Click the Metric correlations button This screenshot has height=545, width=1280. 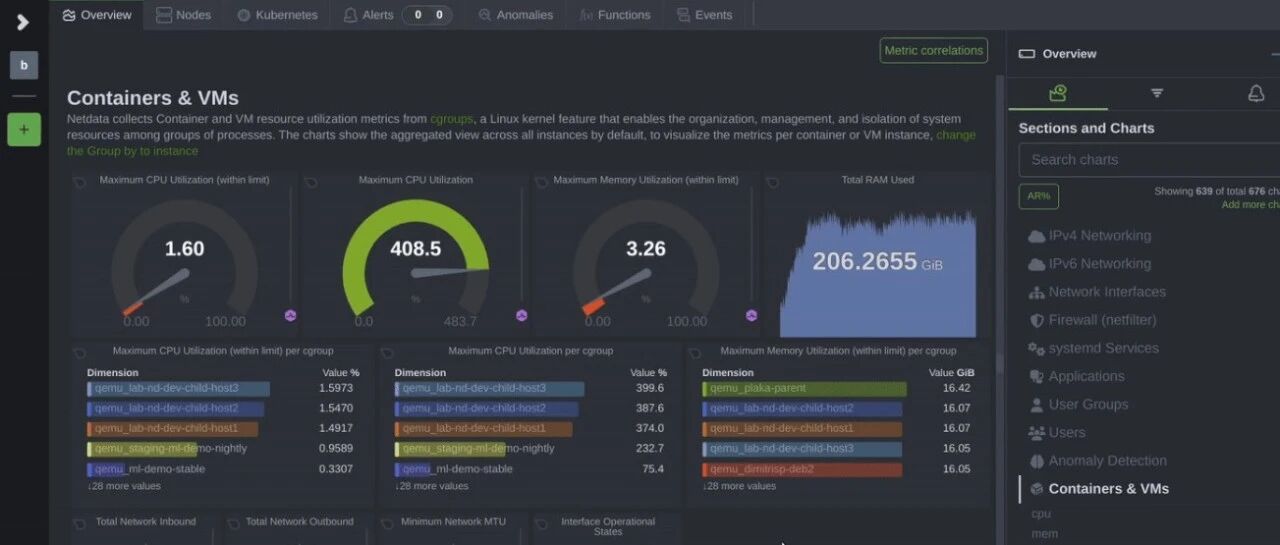coord(933,50)
